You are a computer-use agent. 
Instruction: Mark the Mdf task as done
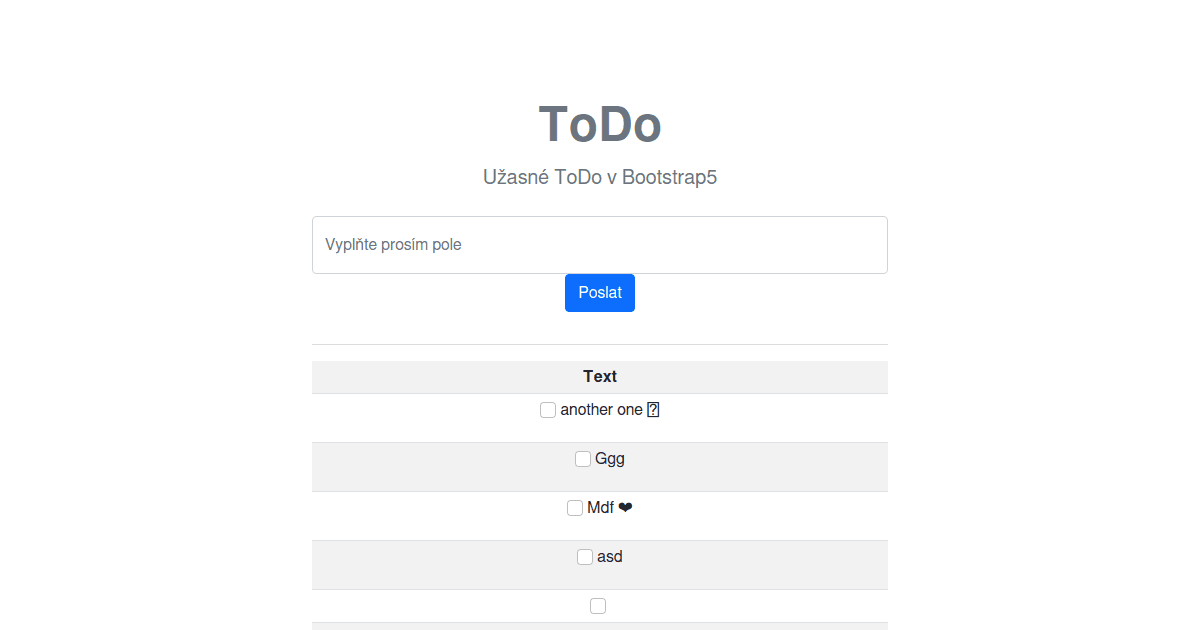575,508
